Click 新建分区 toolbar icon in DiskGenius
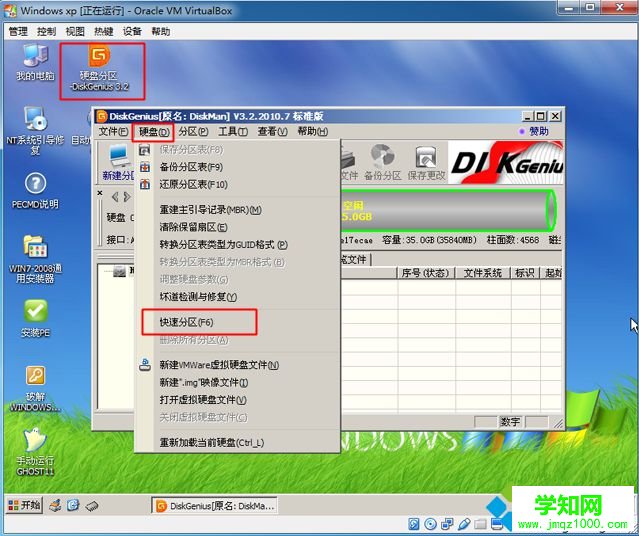 click(x=118, y=163)
